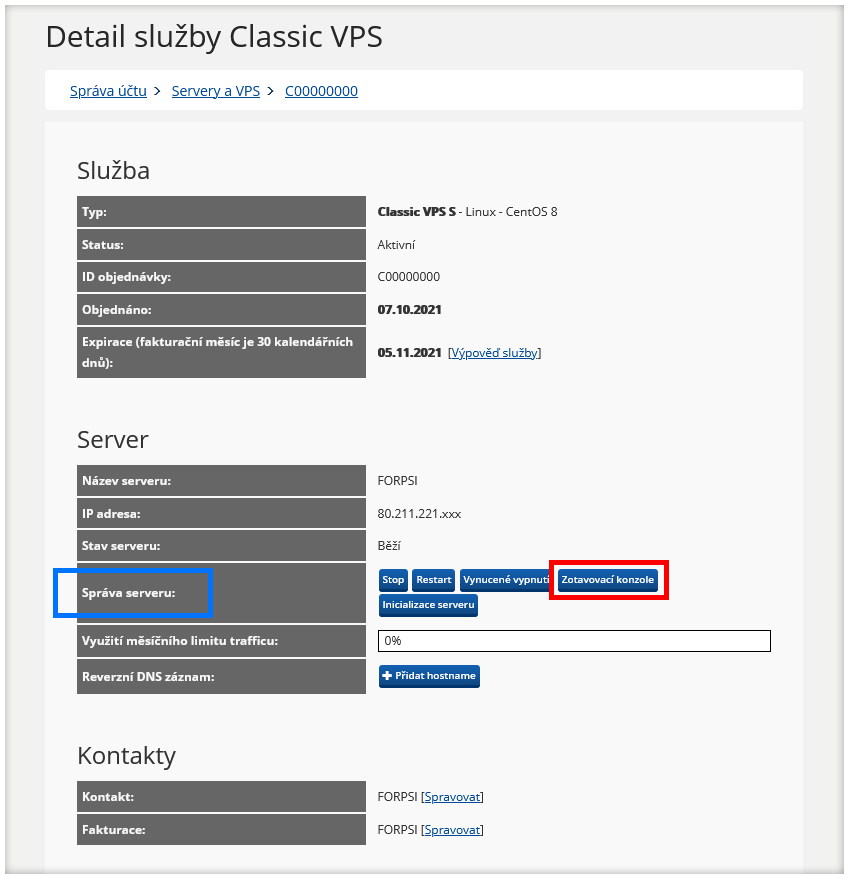Click the plus icon on Přidat hostname
849x879 pixels.
386,676
